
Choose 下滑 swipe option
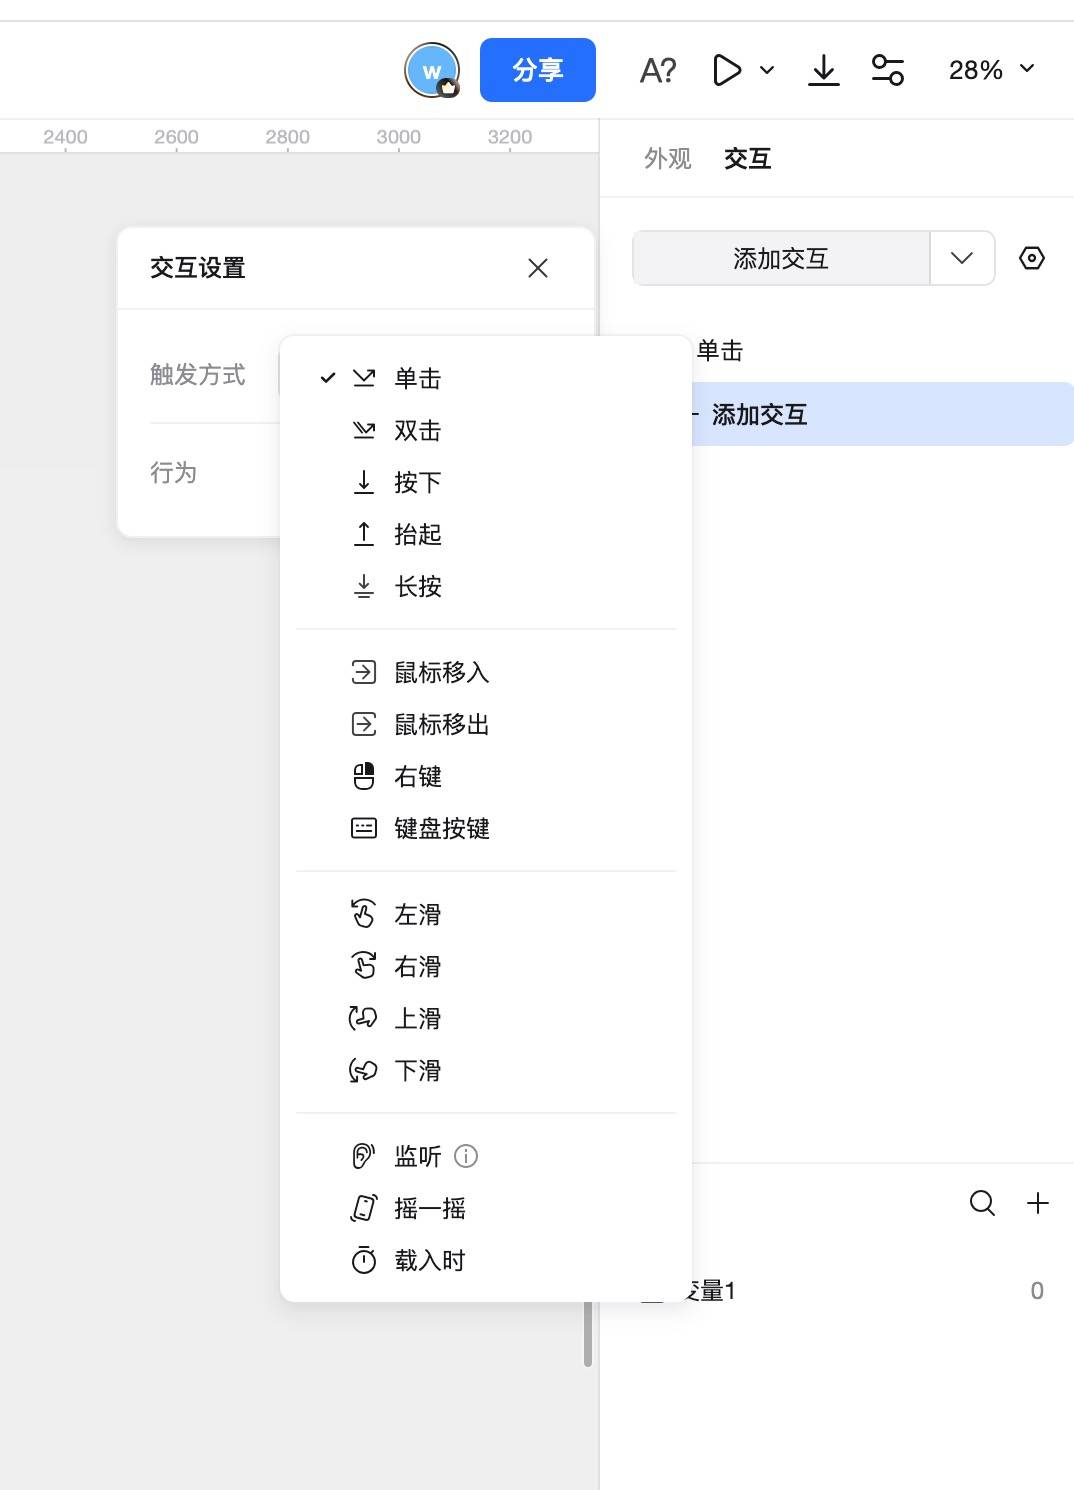coord(486,1070)
